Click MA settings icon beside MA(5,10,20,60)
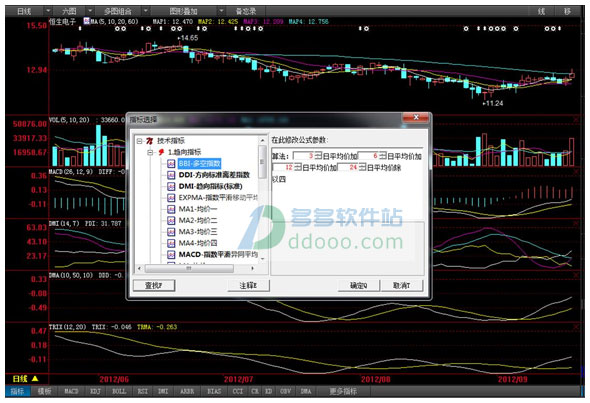The height and width of the screenshot is (403, 590). click(x=87, y=21)
